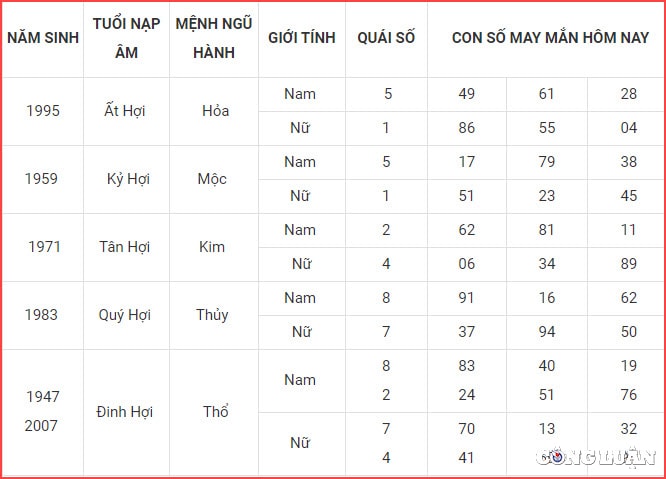Screen dimensions: 666x479
Task: Click the Mộc element cell
Action: click(212, 179)
